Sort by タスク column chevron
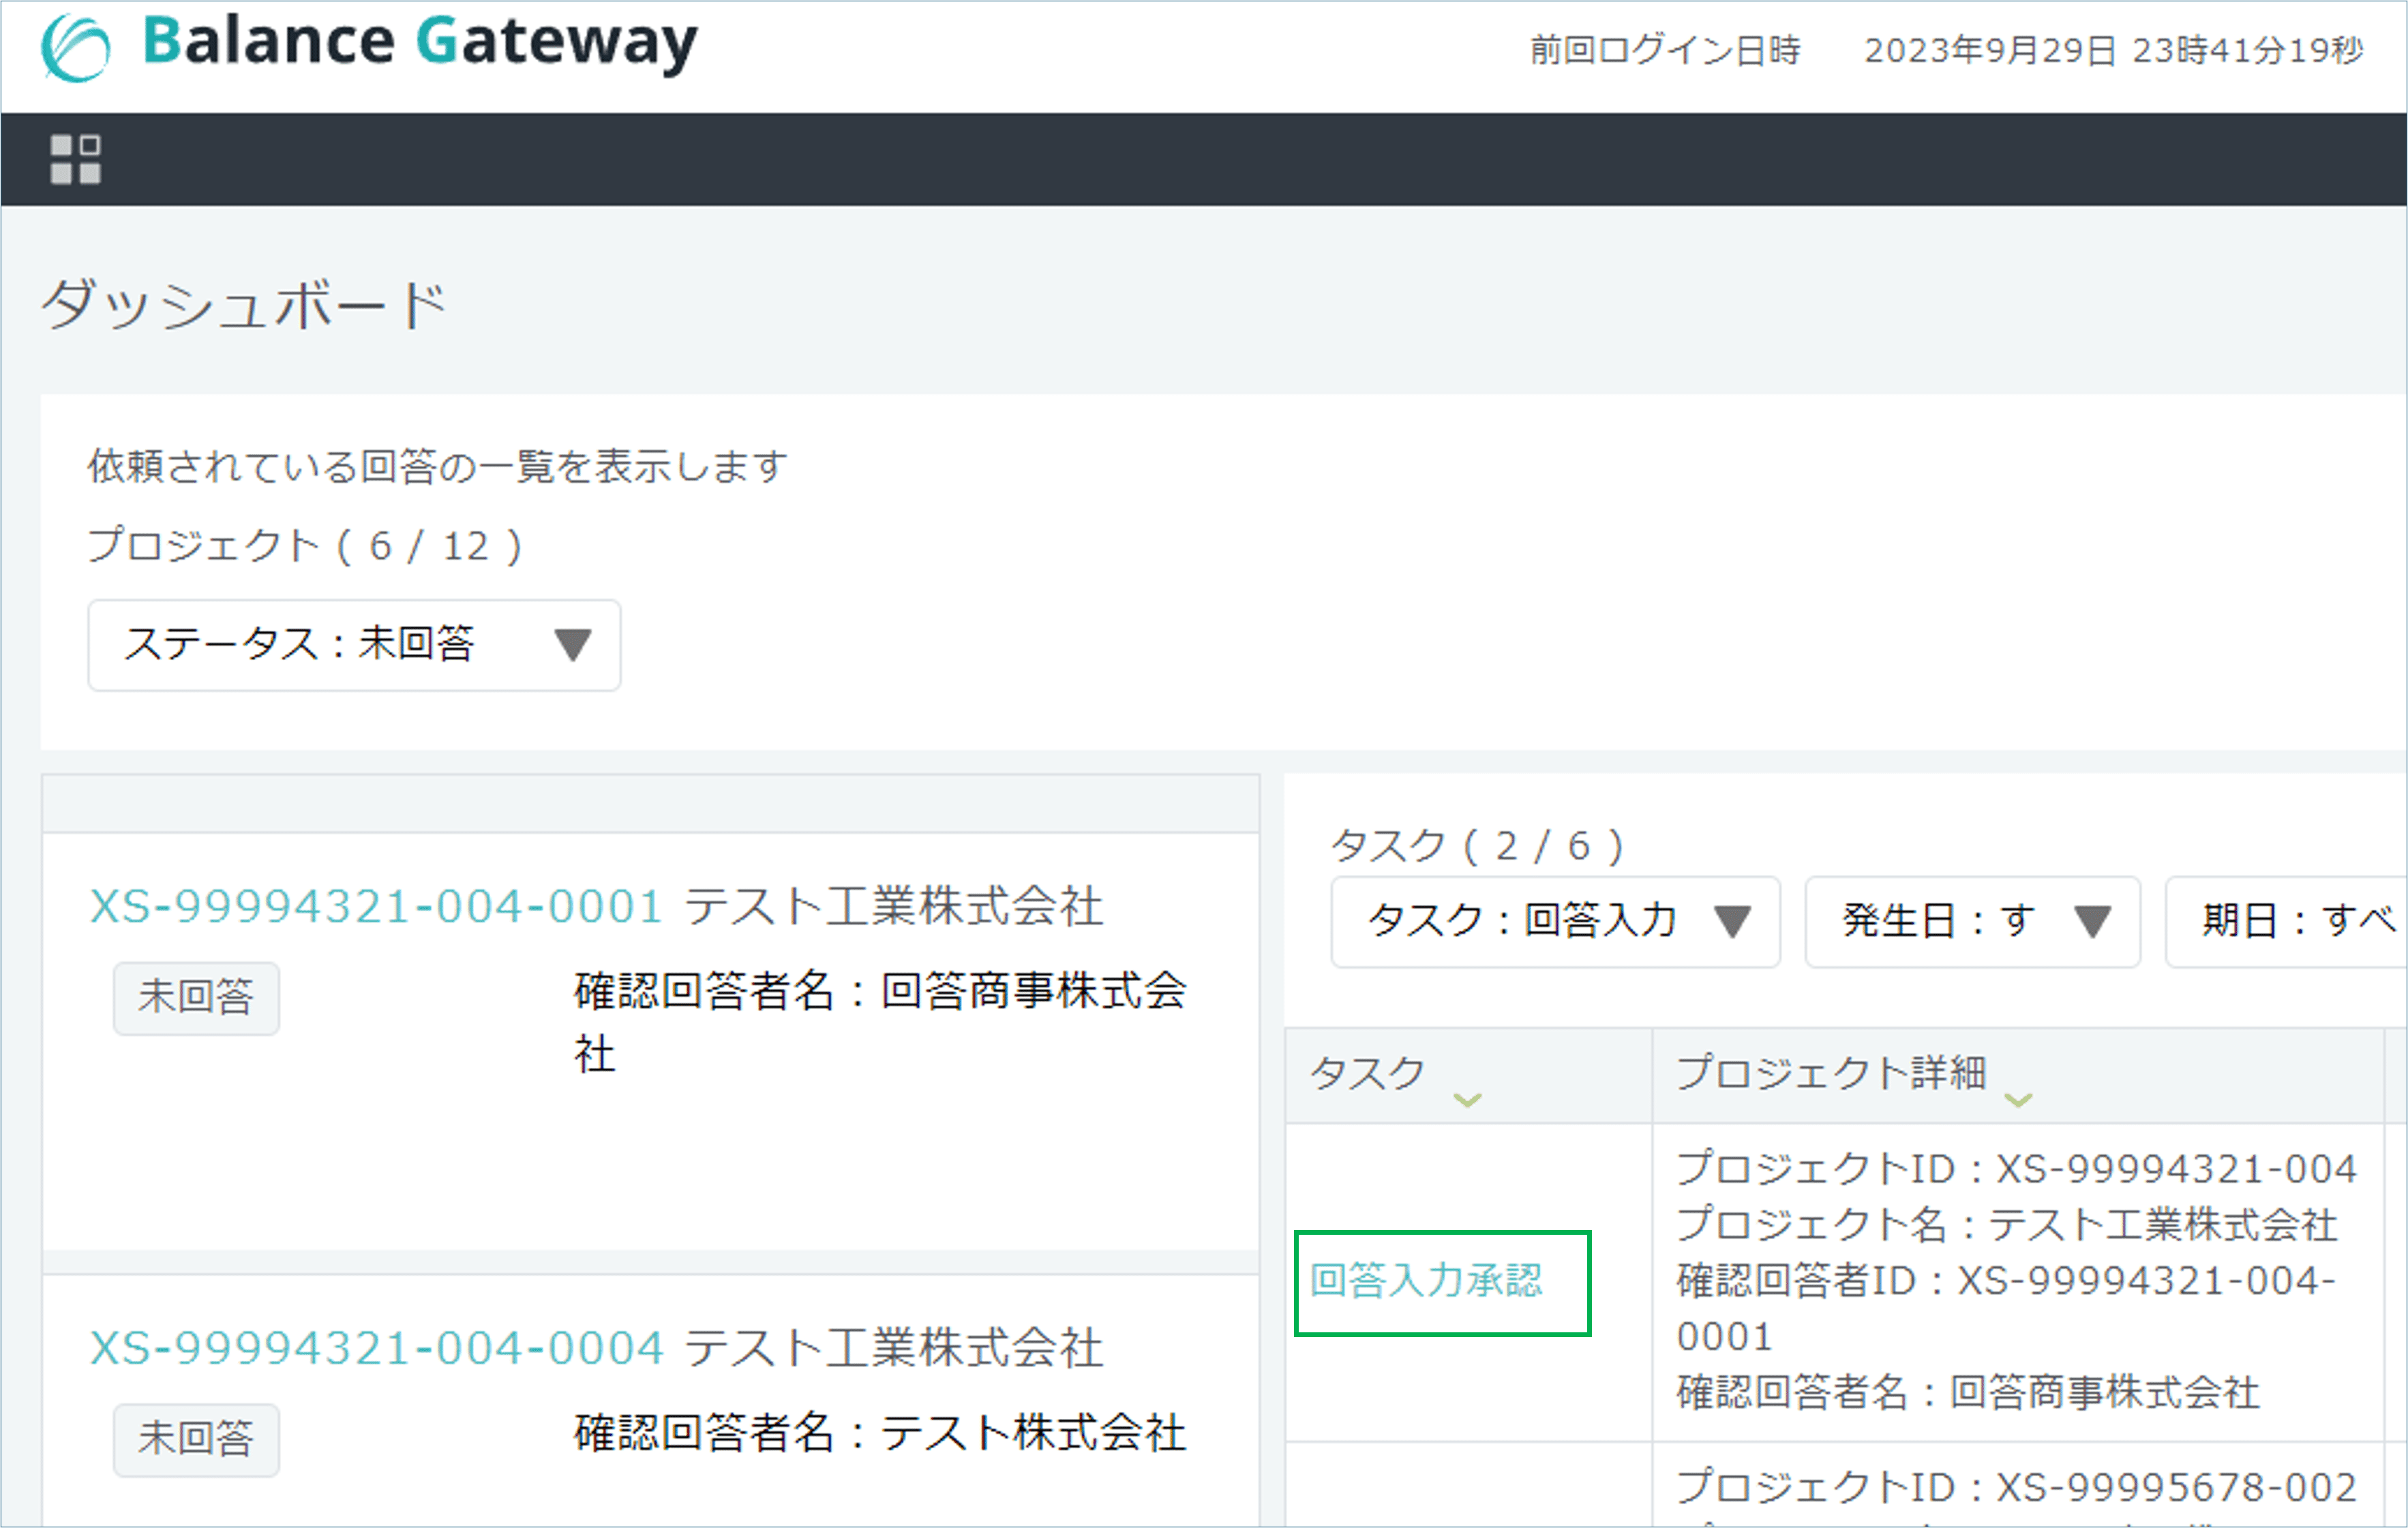Image resolution: width=2408 pixels, height=1528 pixels. tap(1467, 1100)
